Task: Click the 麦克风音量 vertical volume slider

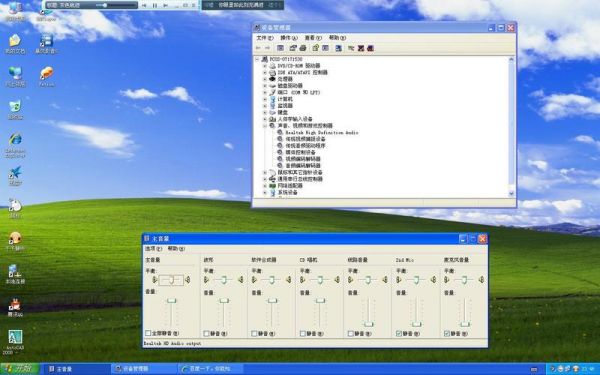Action: pyautogui.click(x=465, y=324)
